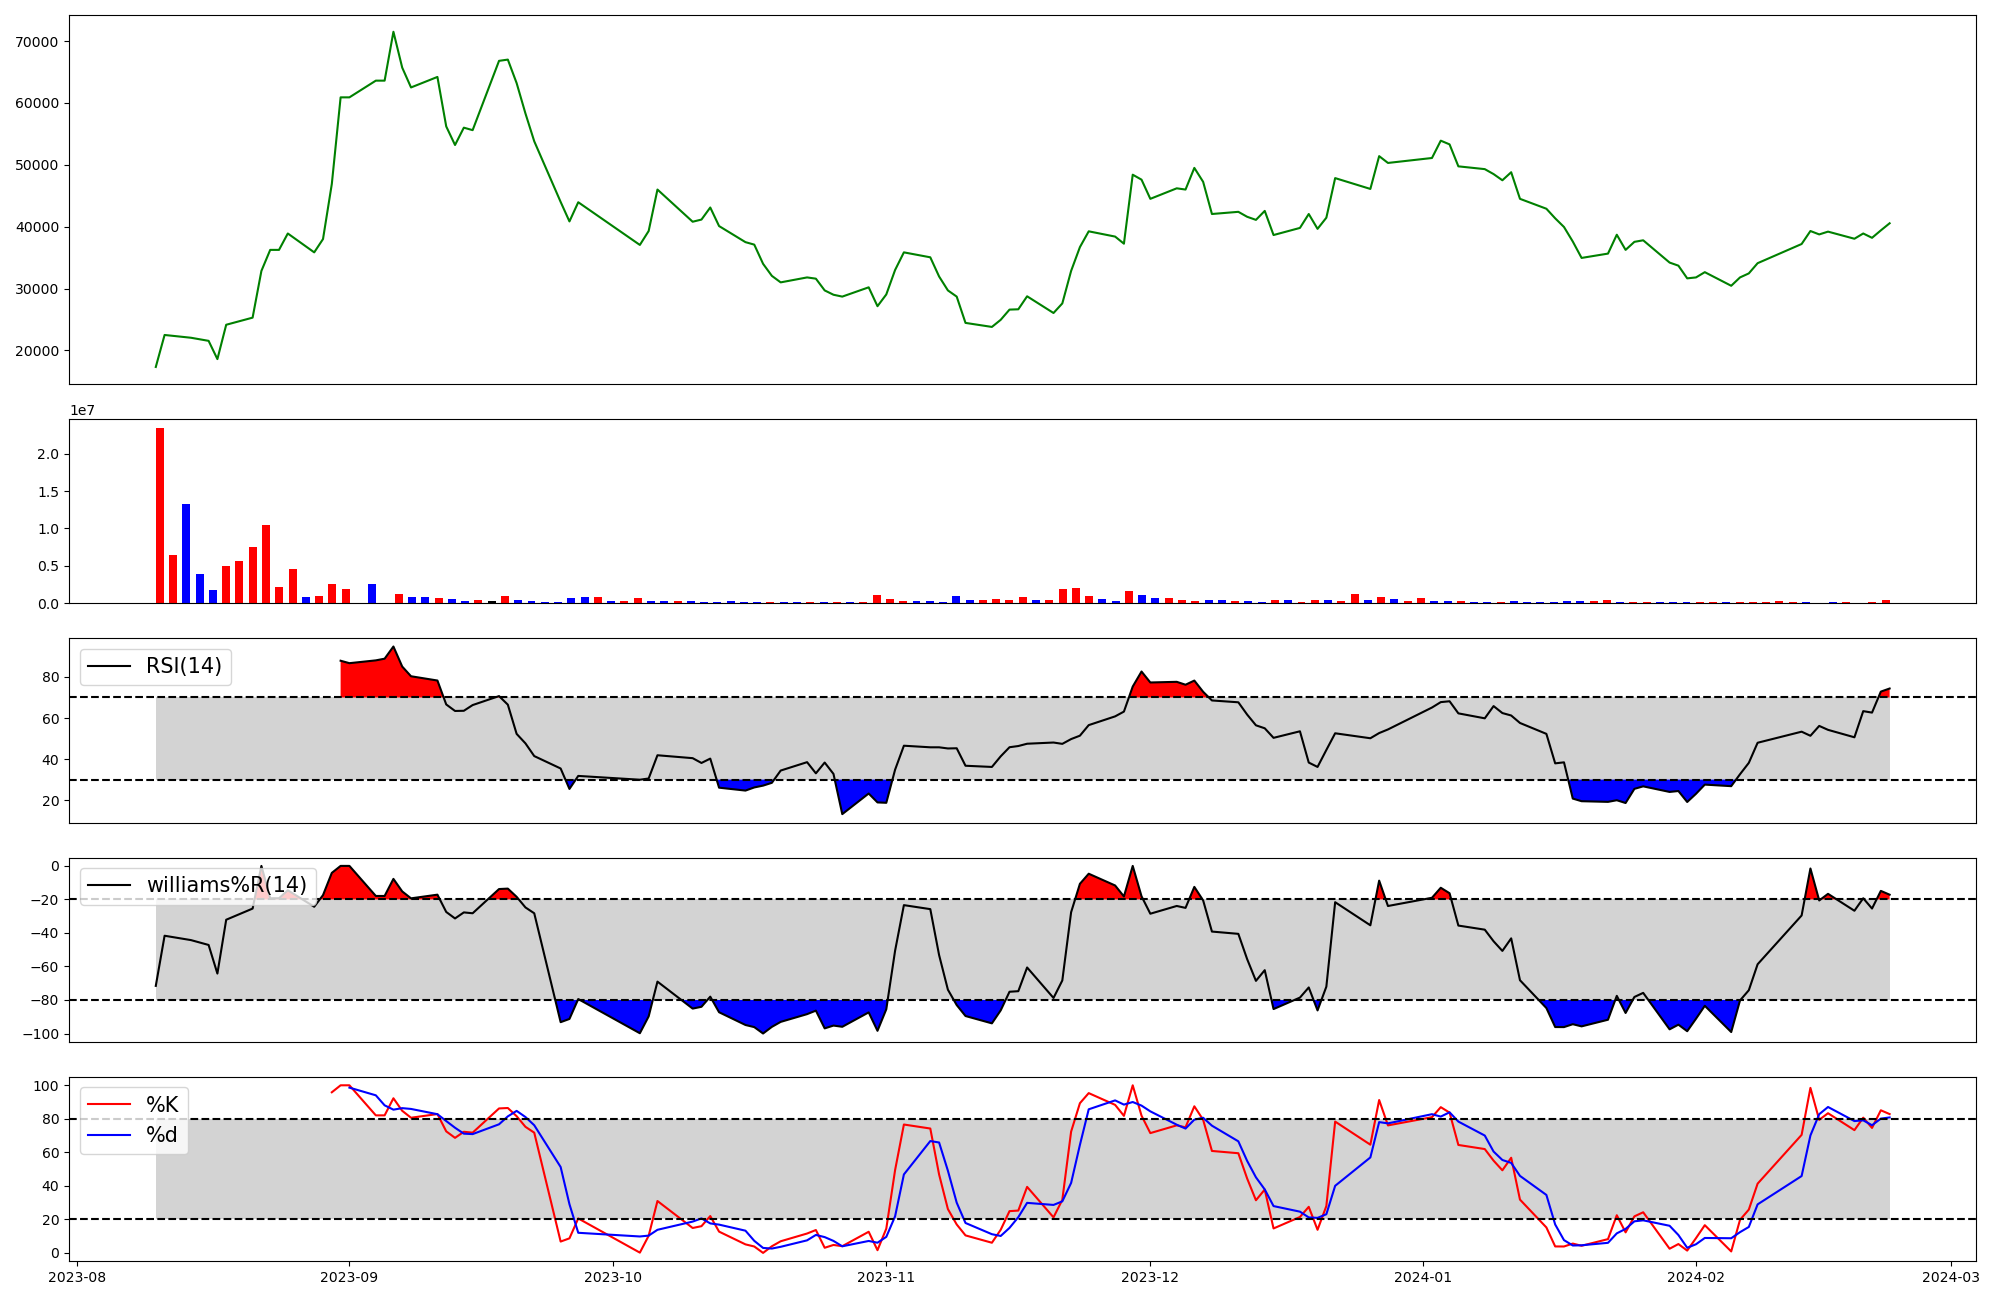The height and width of the screenshot is (1300, 2000).
Task: Click the williams%R(14) legend label
Action: (226, 885)
